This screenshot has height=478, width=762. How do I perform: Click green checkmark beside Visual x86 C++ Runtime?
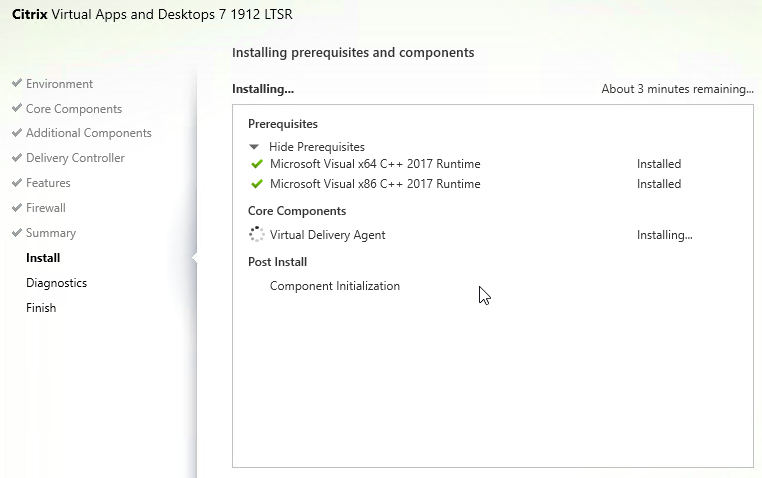tap(257, 184)
